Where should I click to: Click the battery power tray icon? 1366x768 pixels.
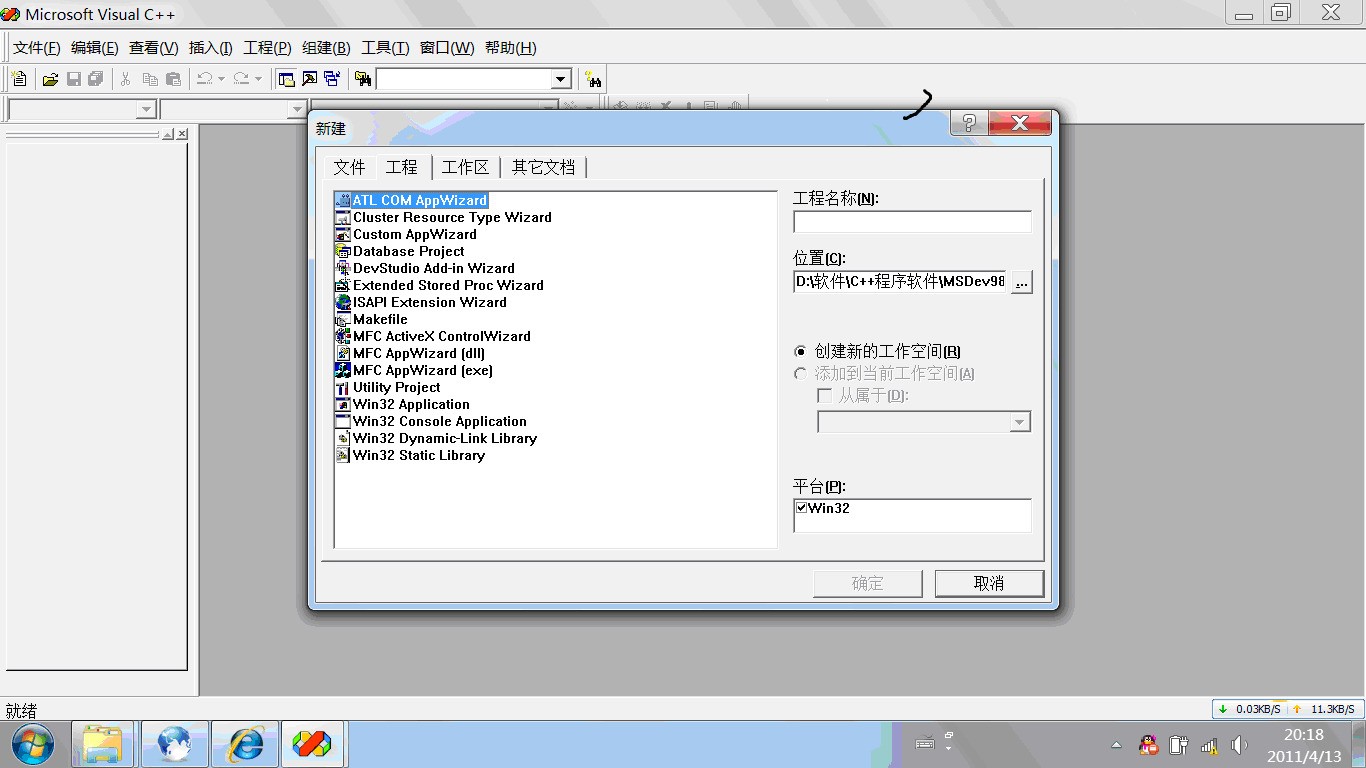coord(1179,745)
